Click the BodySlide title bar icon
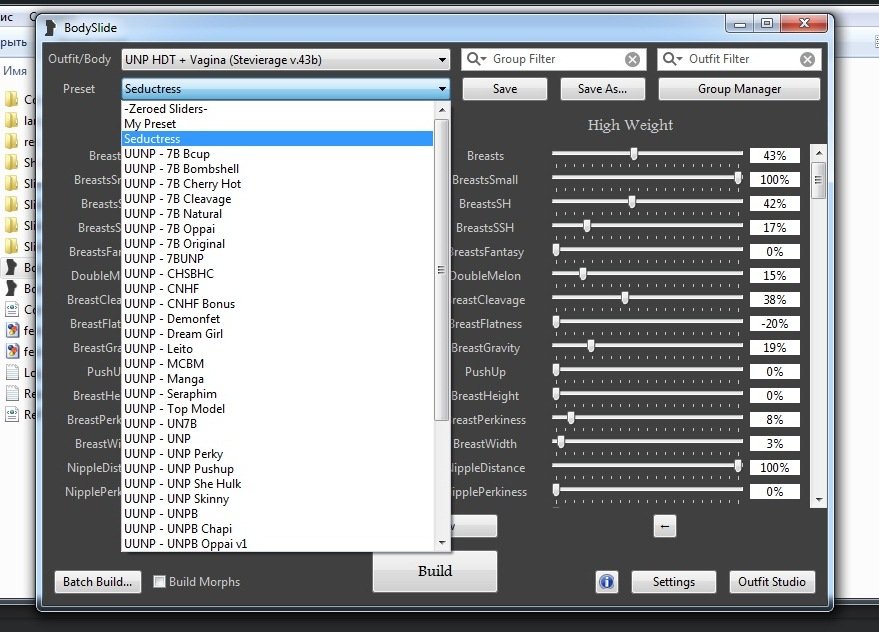 click(51, 27)
